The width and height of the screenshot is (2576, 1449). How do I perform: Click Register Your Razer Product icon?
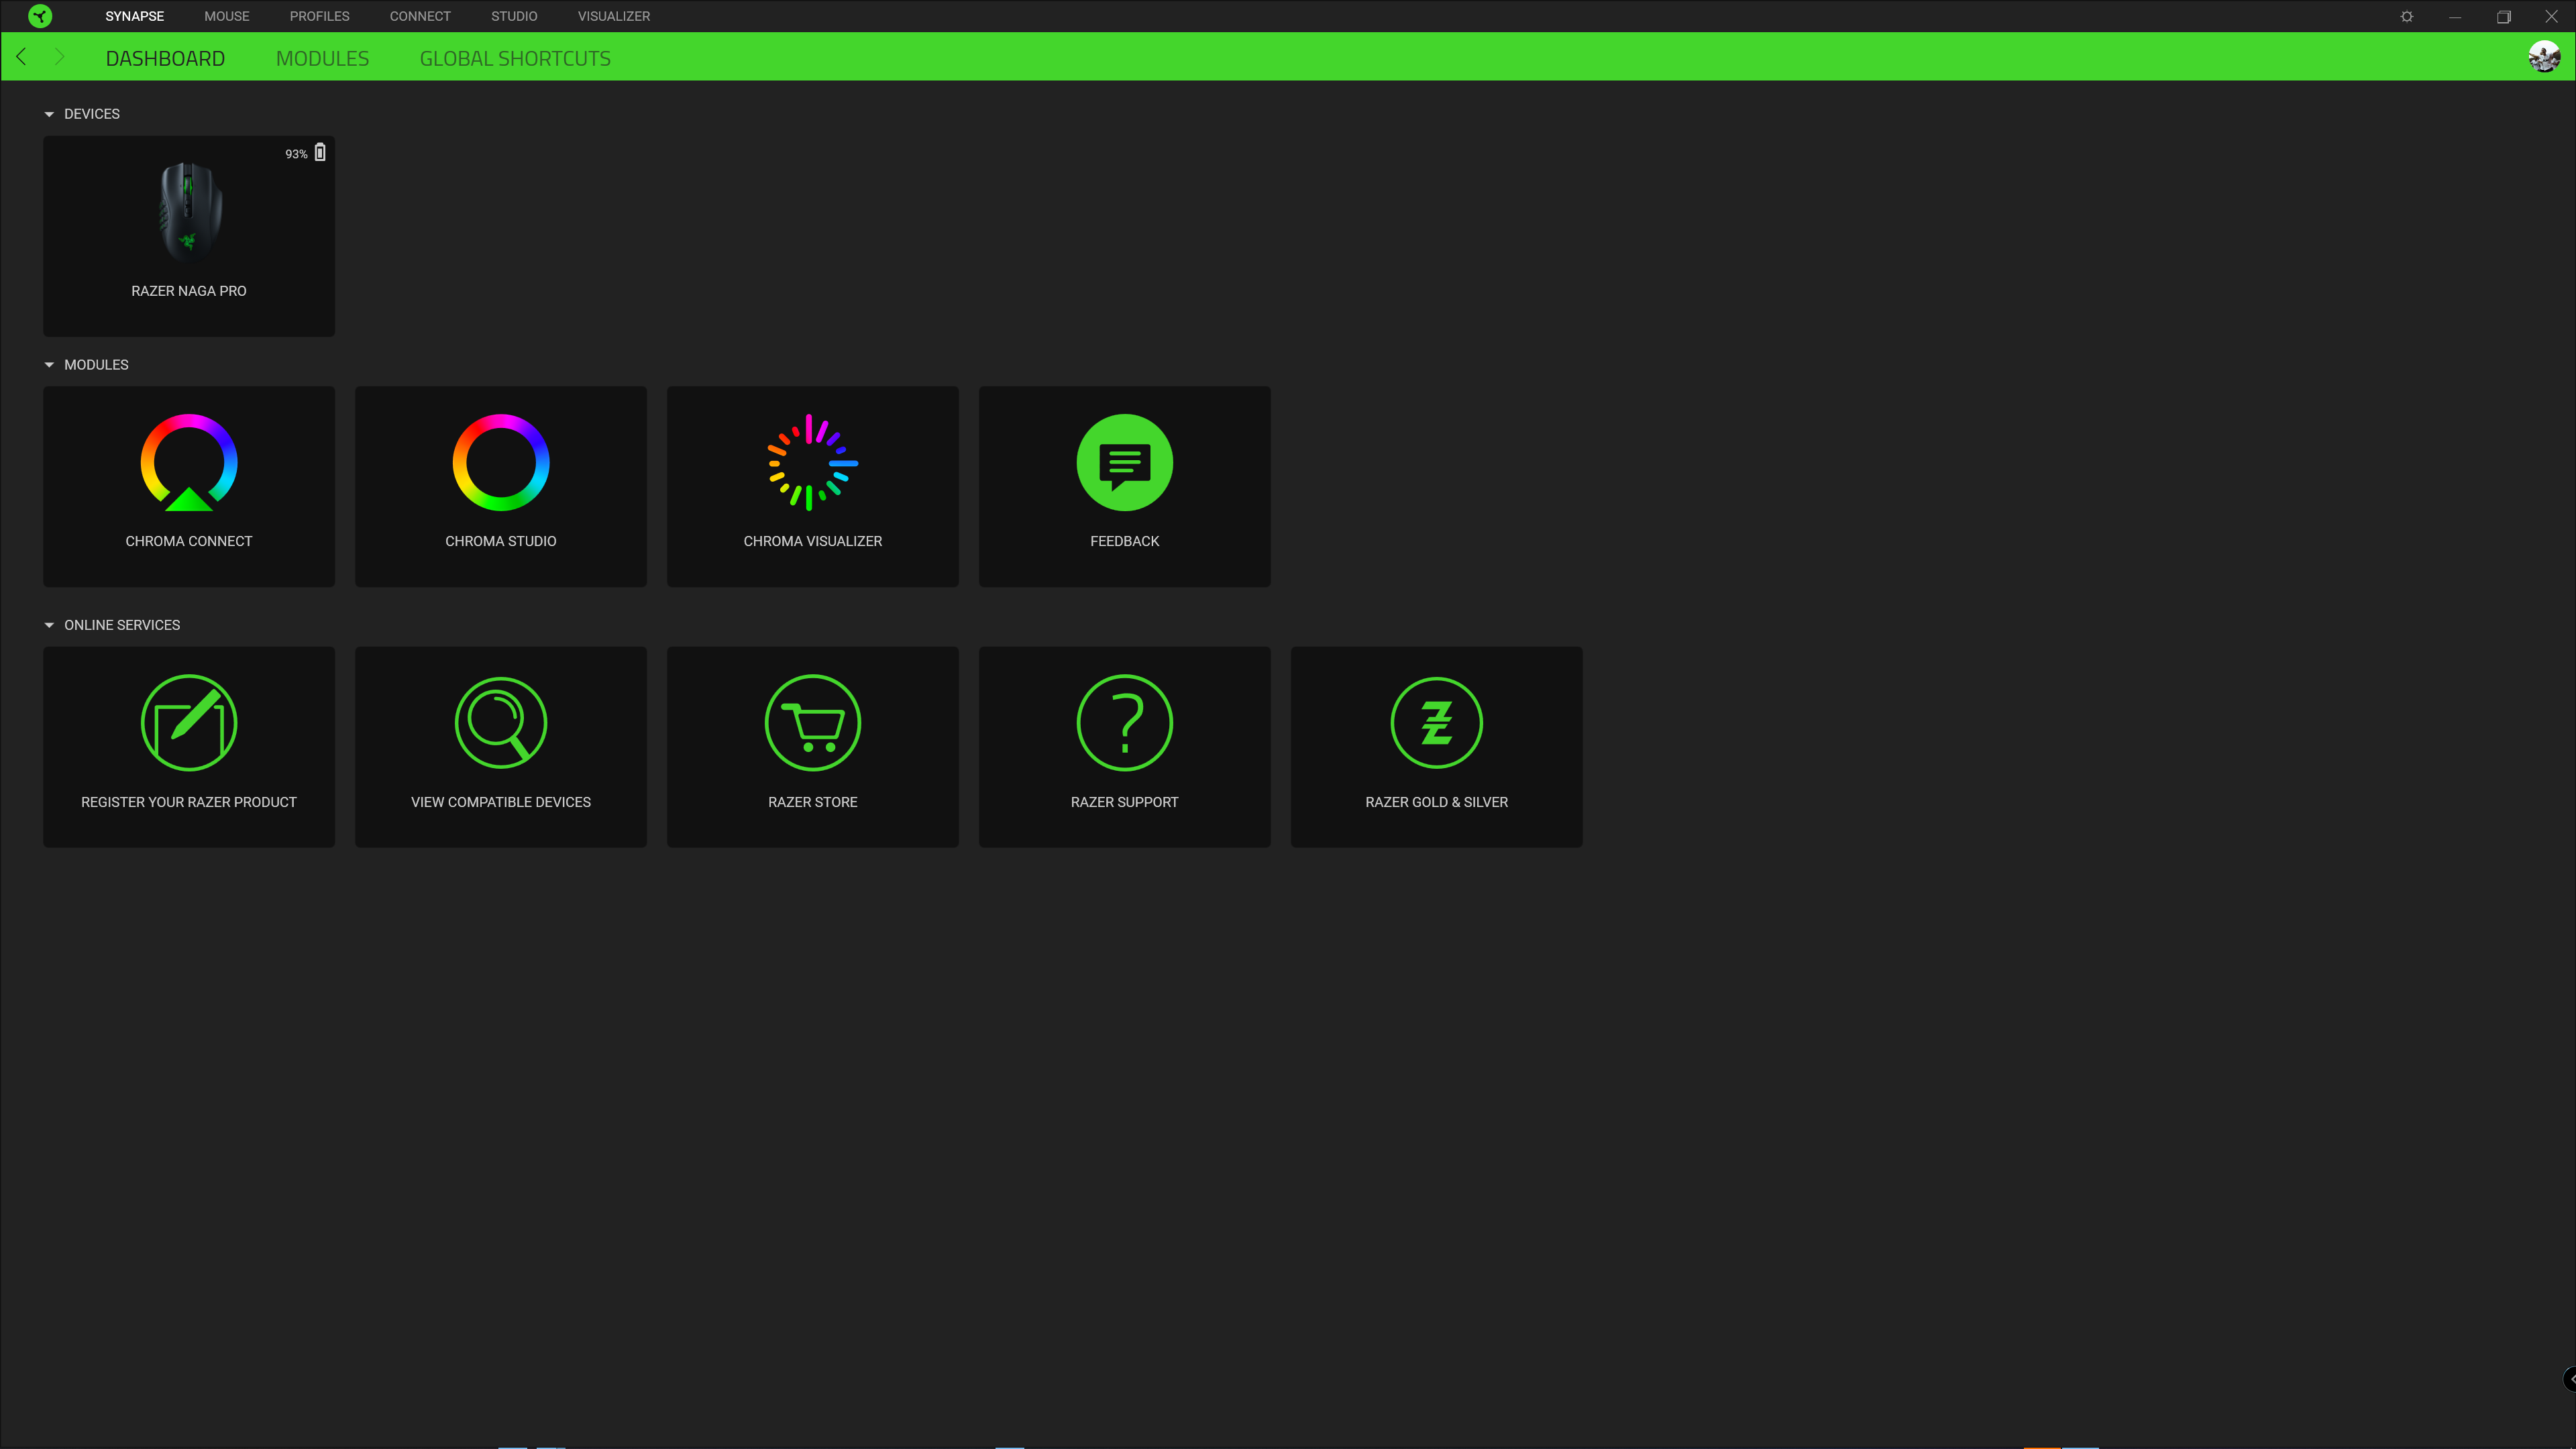point(188,723)
